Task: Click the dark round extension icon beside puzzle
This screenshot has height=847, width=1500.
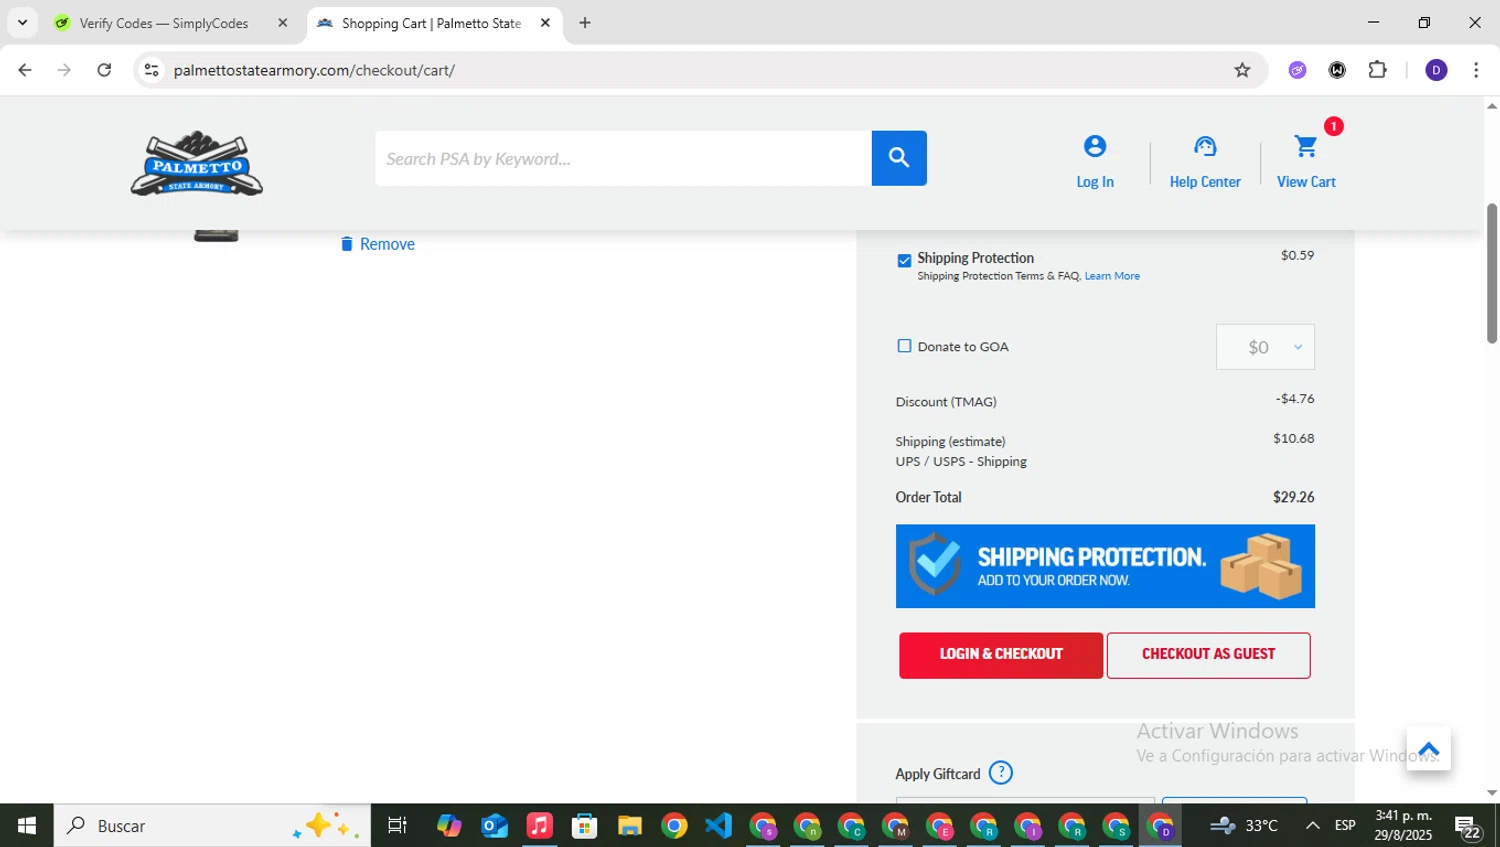Action: coord(1337,70)
